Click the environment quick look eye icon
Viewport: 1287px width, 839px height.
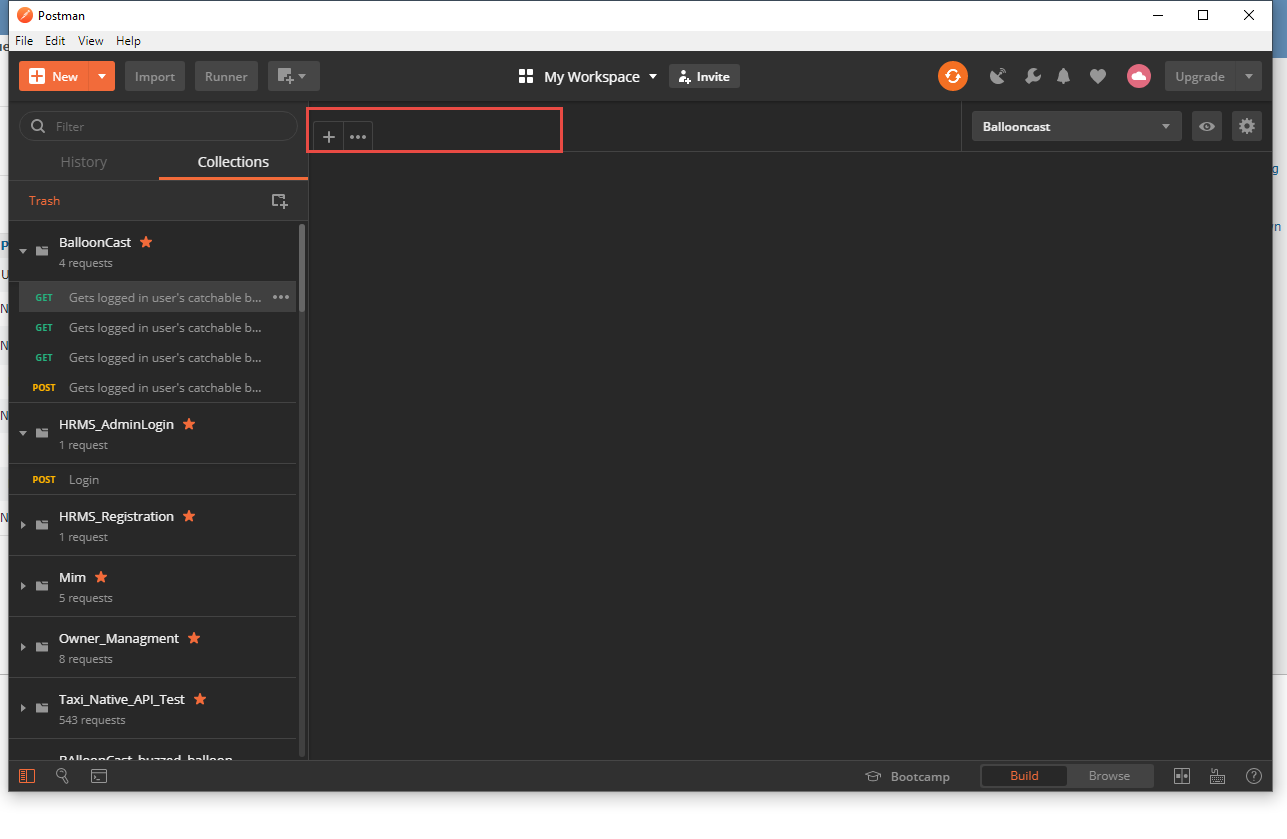(x=1207, y=127)
